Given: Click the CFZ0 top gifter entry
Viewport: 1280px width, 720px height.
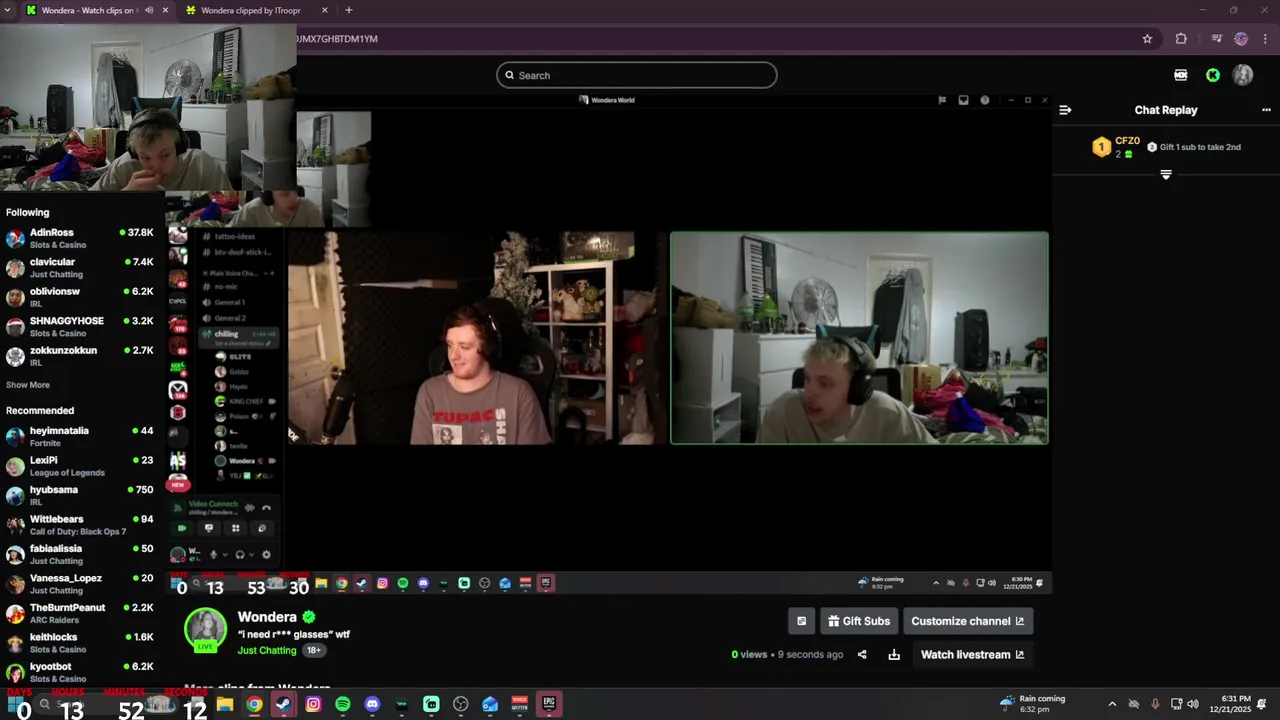Looking at the screenshot, I should [1115, 147].
